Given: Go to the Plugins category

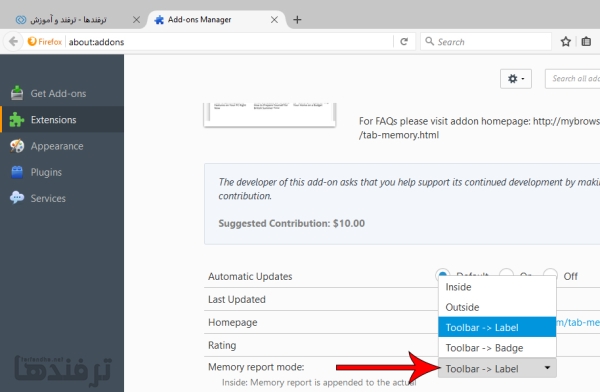Looking at the screenshot, I should click(46, 172).
